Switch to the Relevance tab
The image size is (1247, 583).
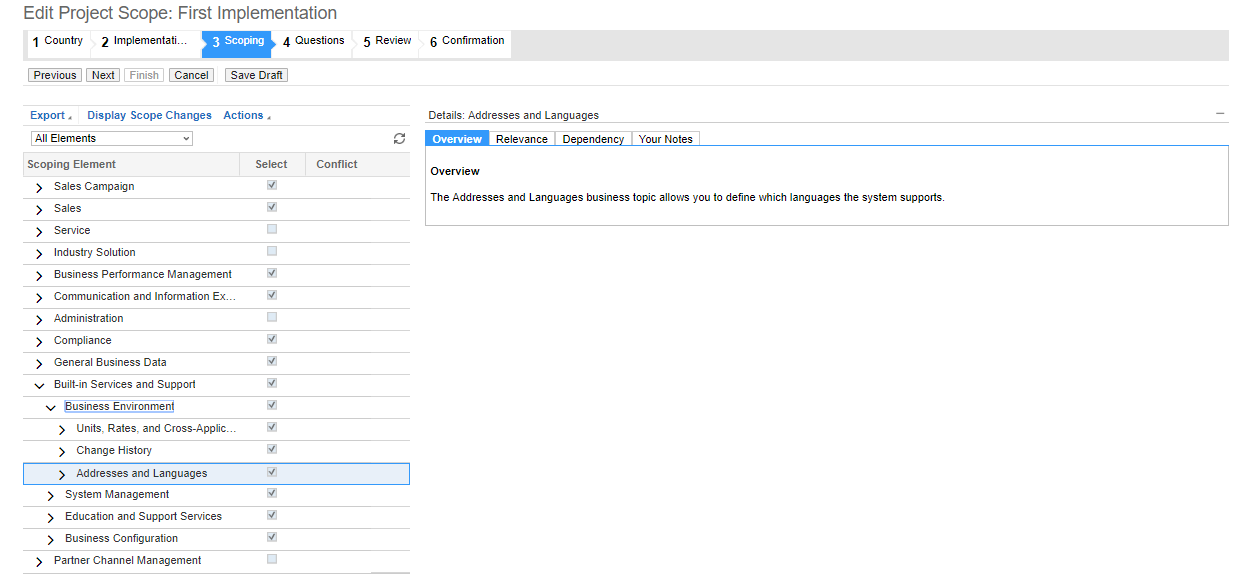click(x=521, y=139)
